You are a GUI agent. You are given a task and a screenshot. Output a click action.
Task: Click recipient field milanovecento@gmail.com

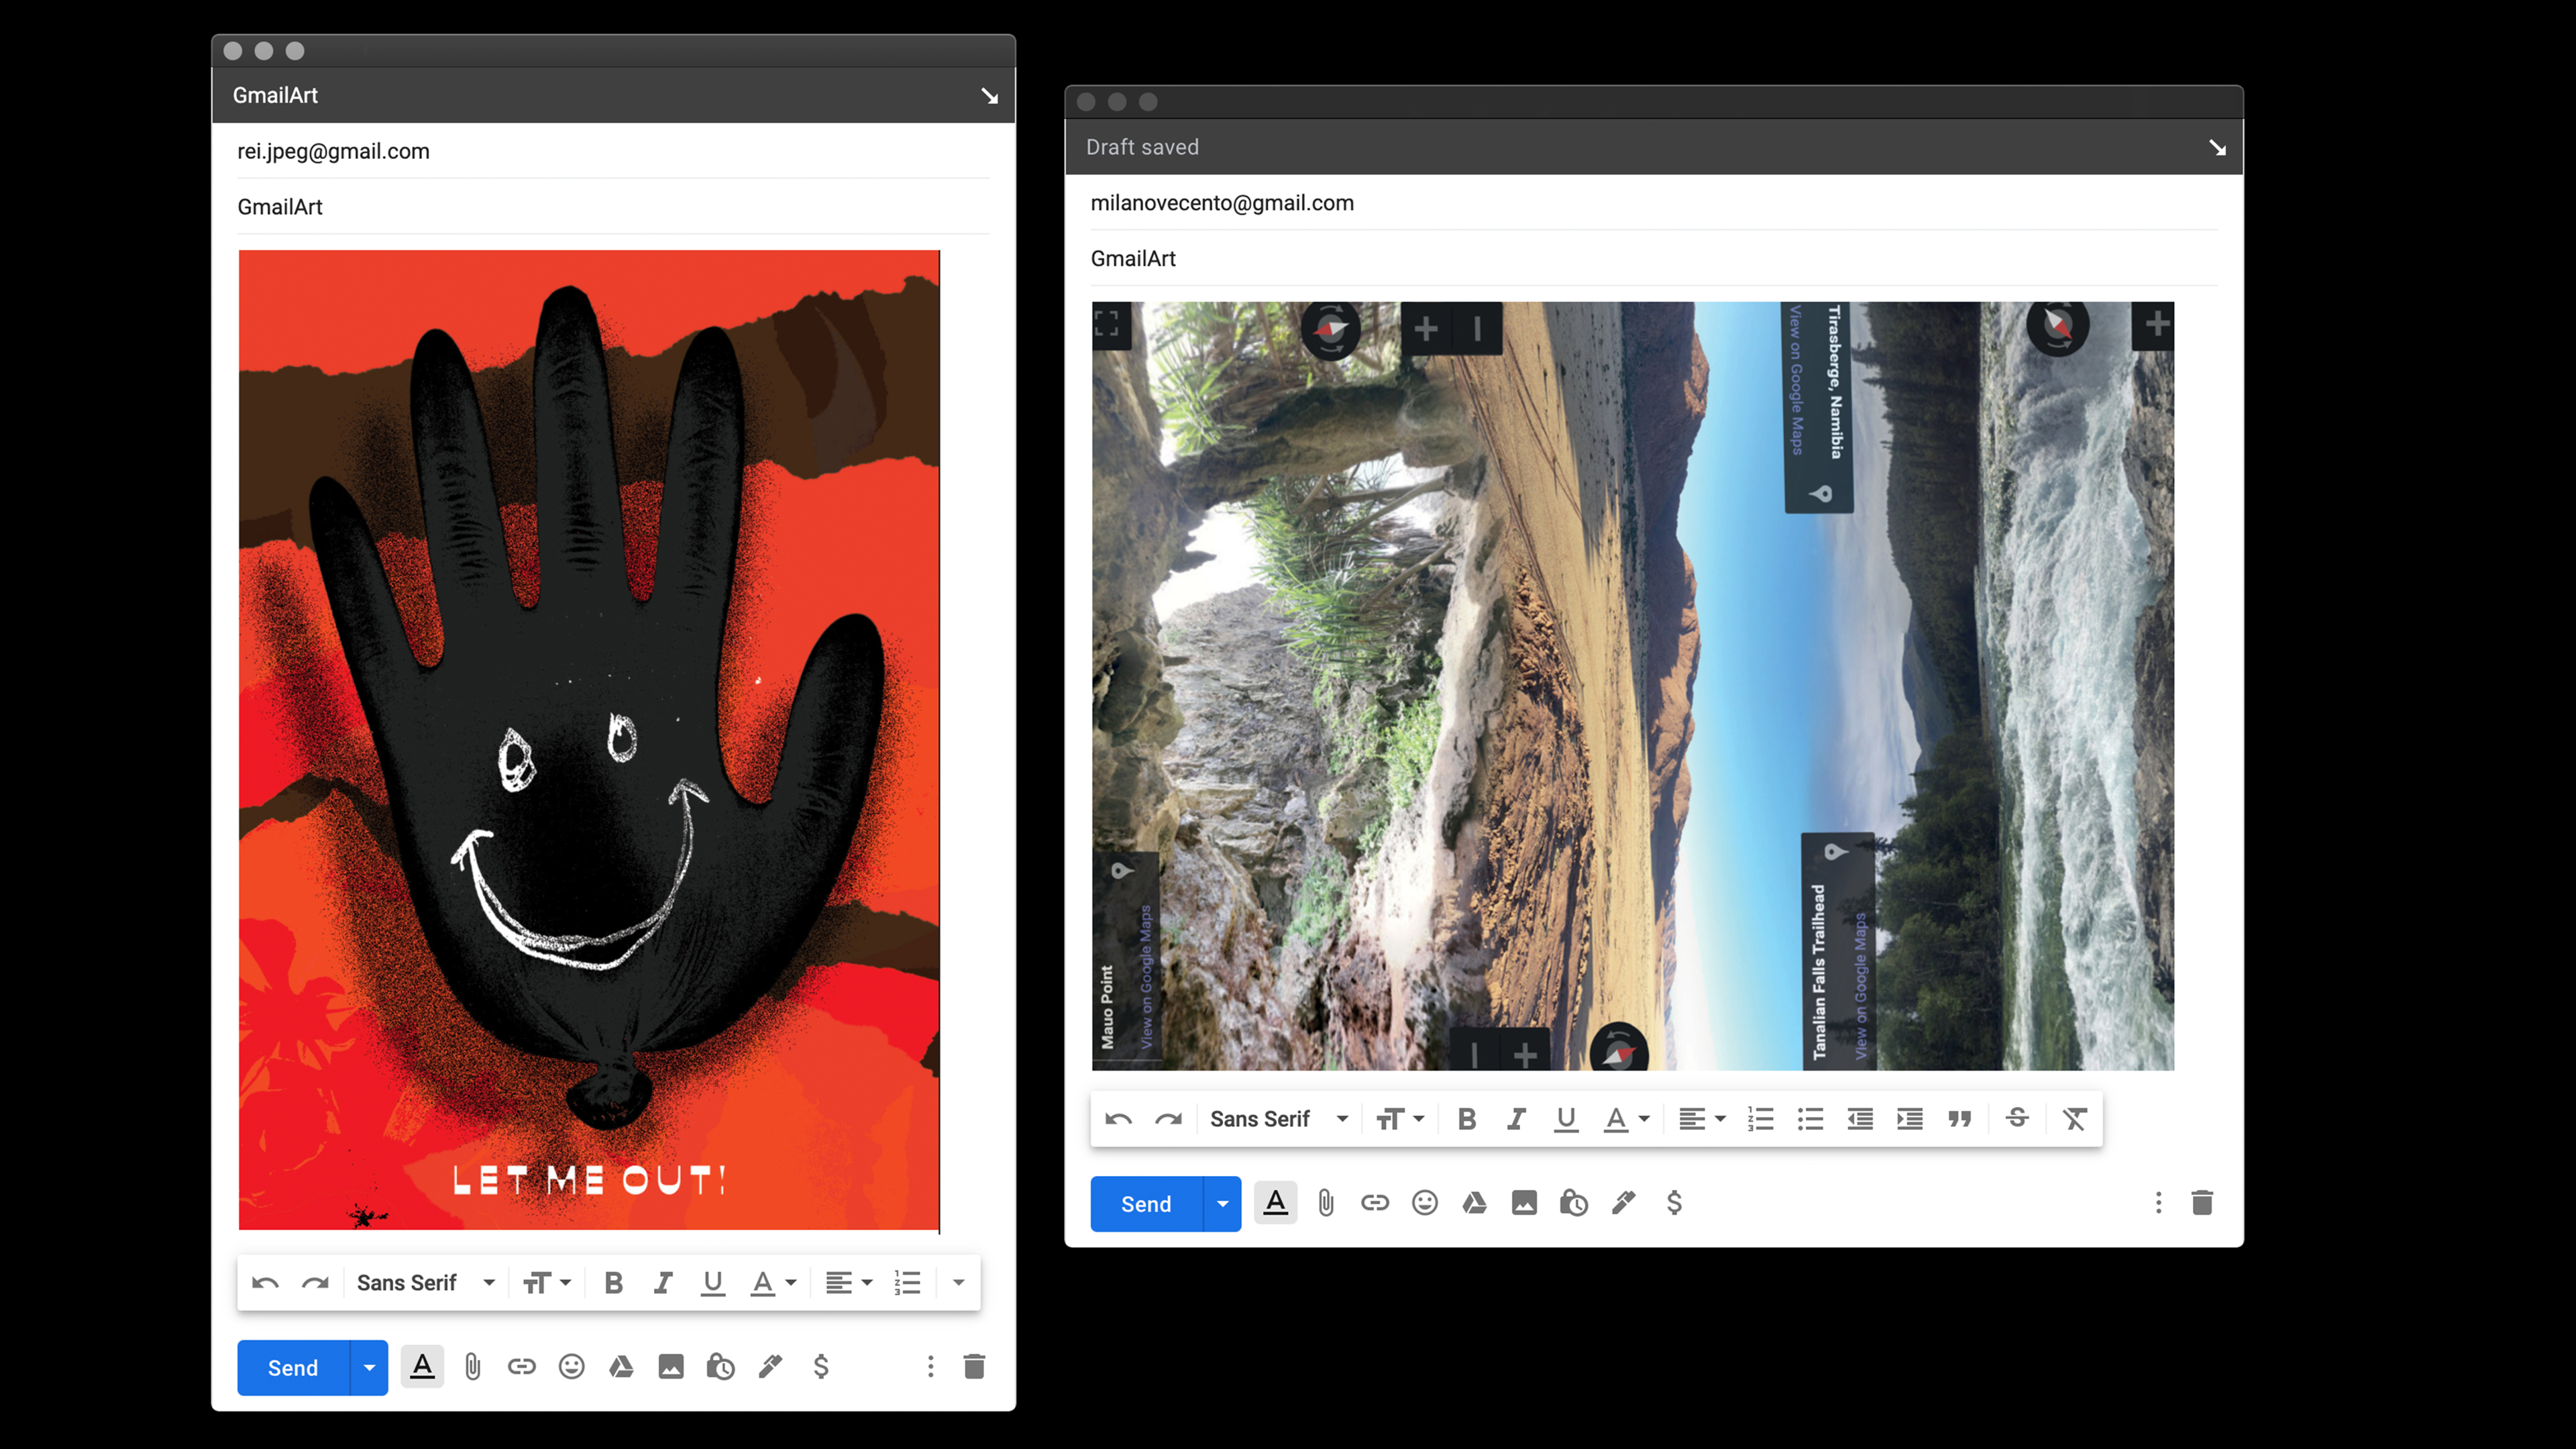(x=1654, y=203)
